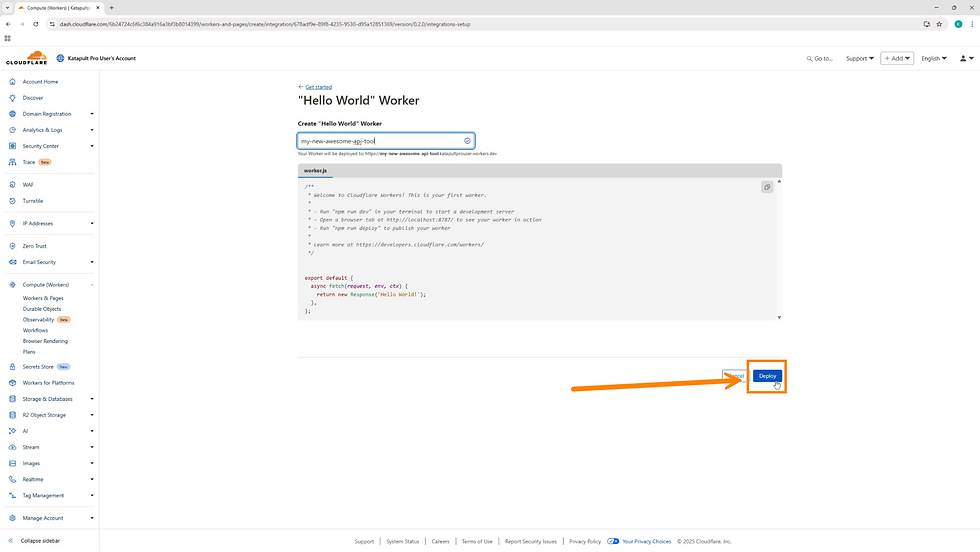Screen dimensions: 980x552
Task: Open Workers for Platforms
Action: pos(48,383)
